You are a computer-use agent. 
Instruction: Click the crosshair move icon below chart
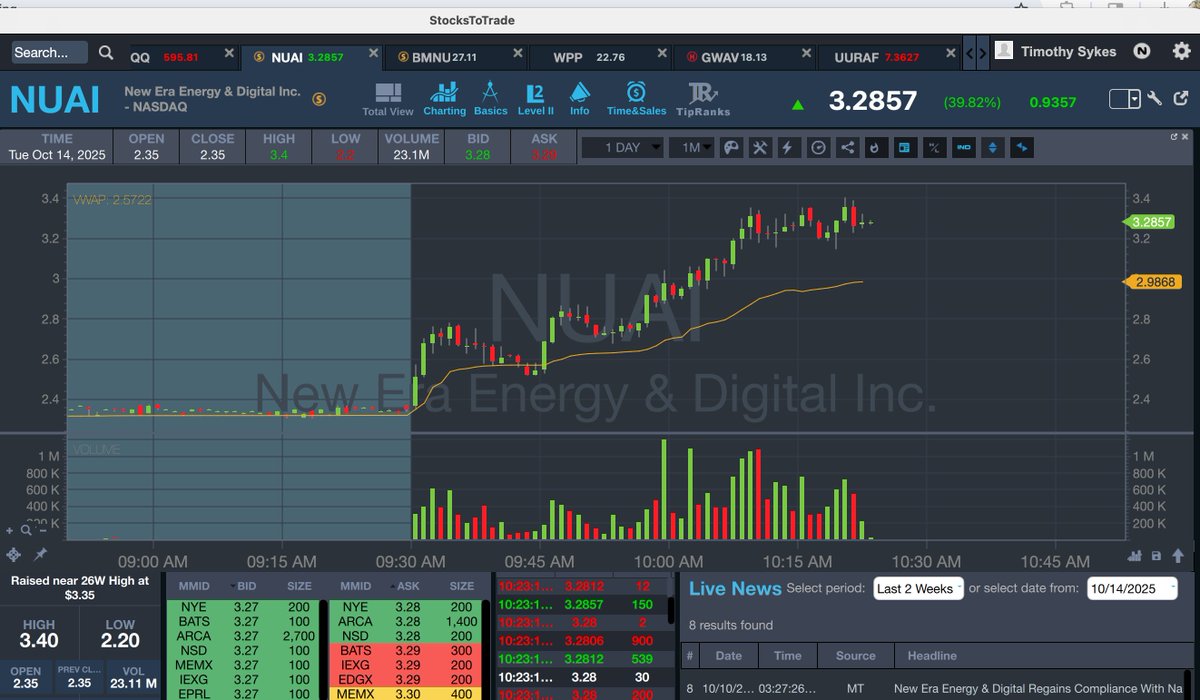pyautogui.click(x=13, y=554)
